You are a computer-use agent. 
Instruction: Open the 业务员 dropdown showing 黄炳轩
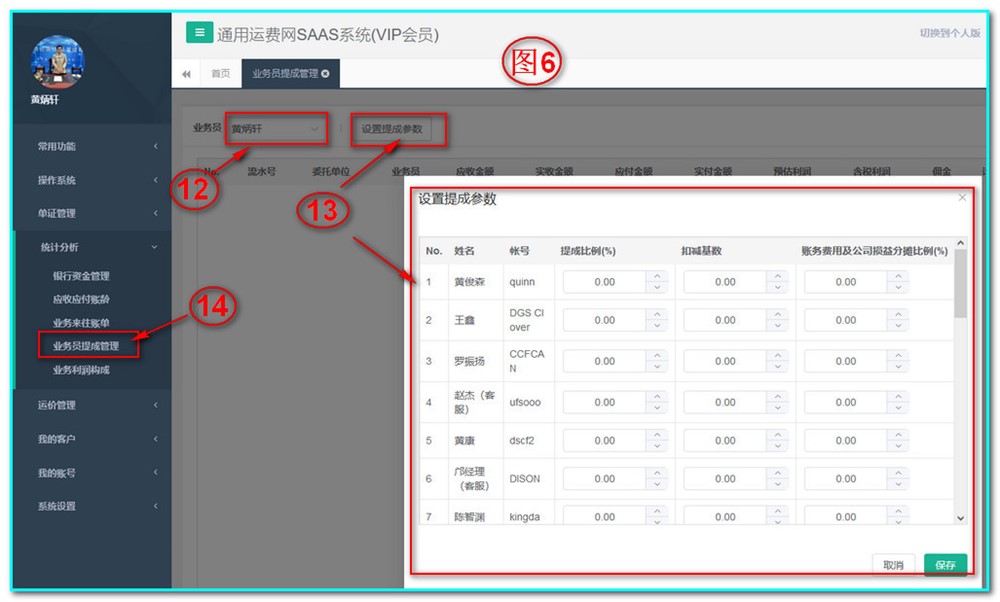277,129
